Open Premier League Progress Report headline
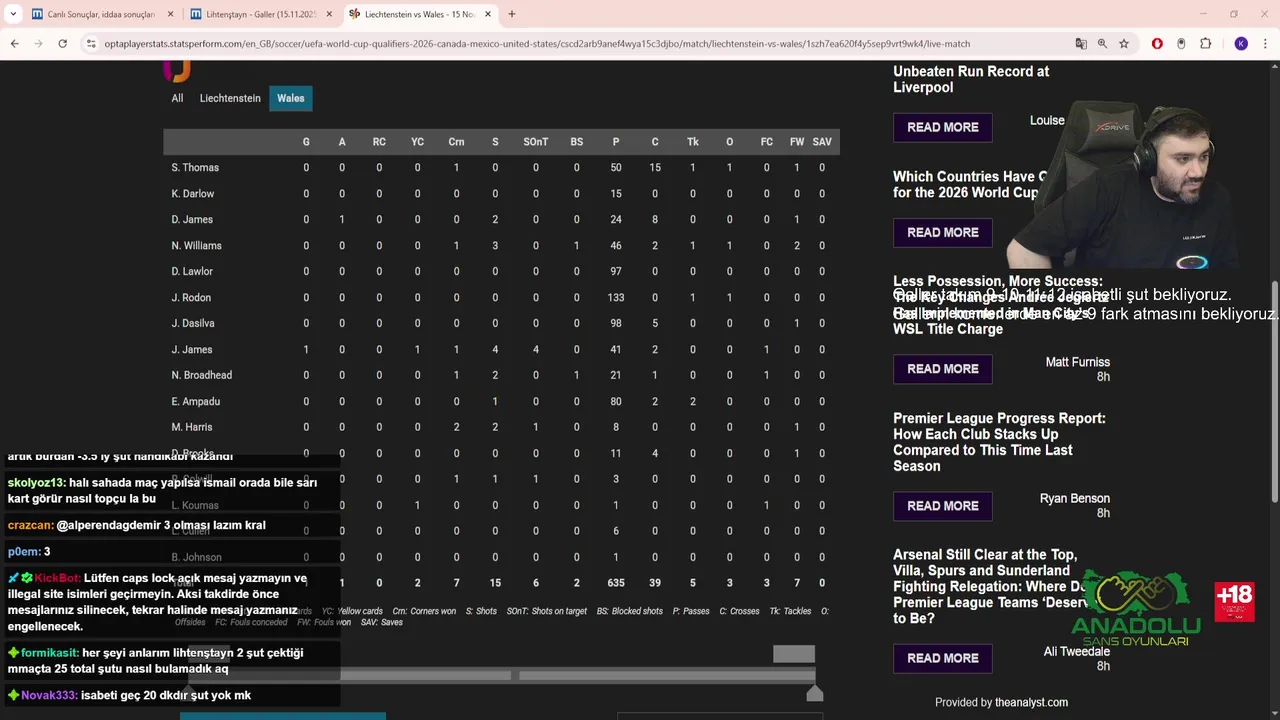This screenshot has height=720, width=1280. (x=999, y=442)
